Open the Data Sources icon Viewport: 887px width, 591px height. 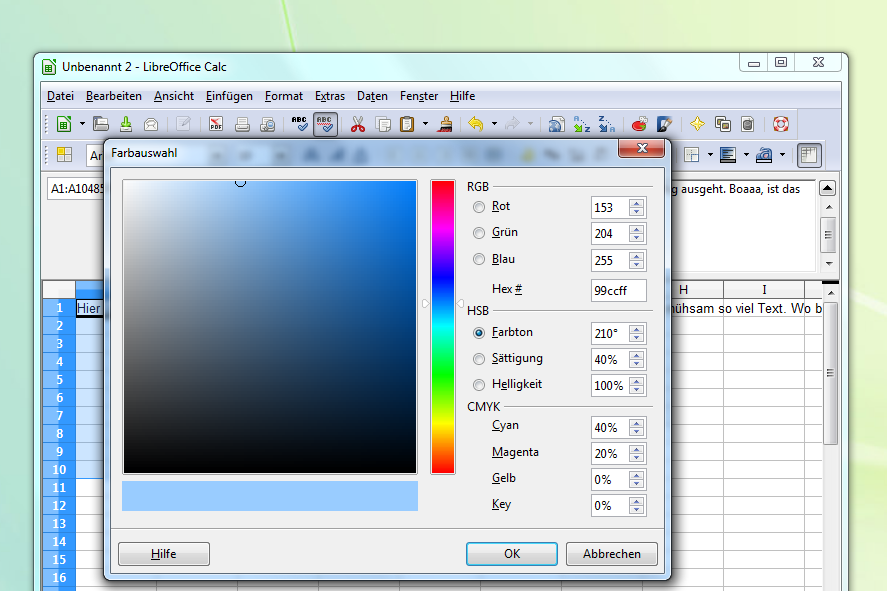click(747, 124)
